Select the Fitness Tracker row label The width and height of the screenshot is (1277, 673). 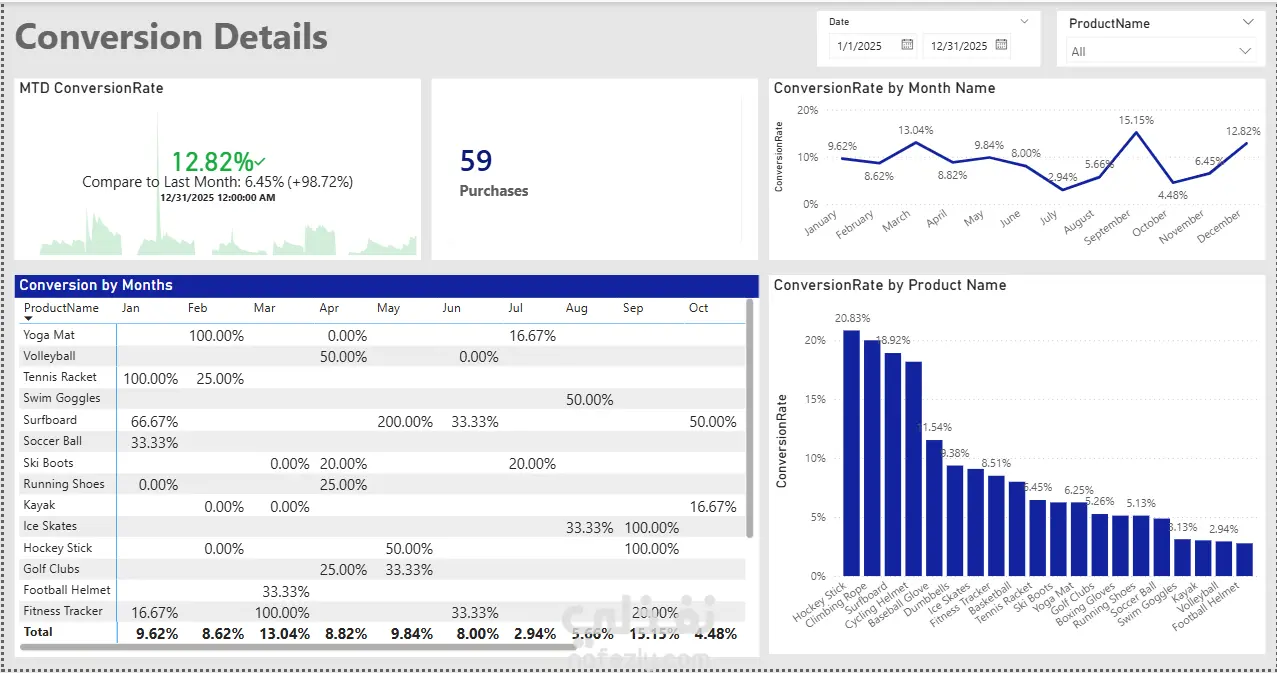(x=63, y=611)
